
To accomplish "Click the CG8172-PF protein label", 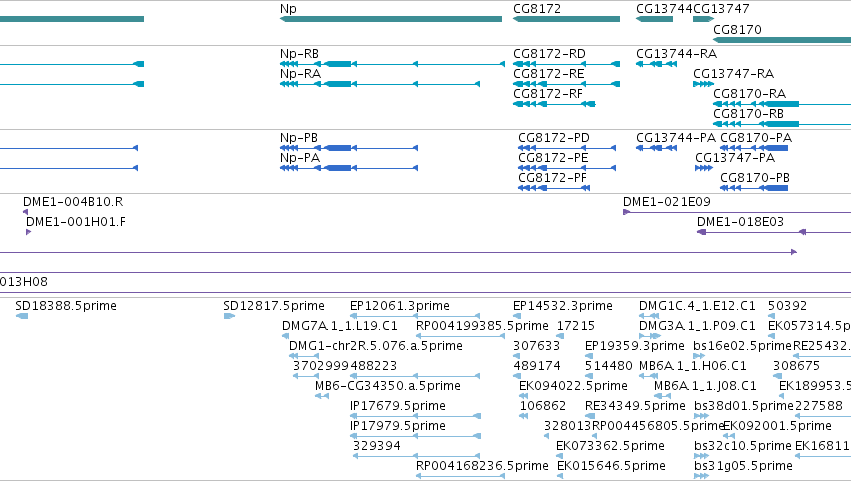I will (552, 178).
